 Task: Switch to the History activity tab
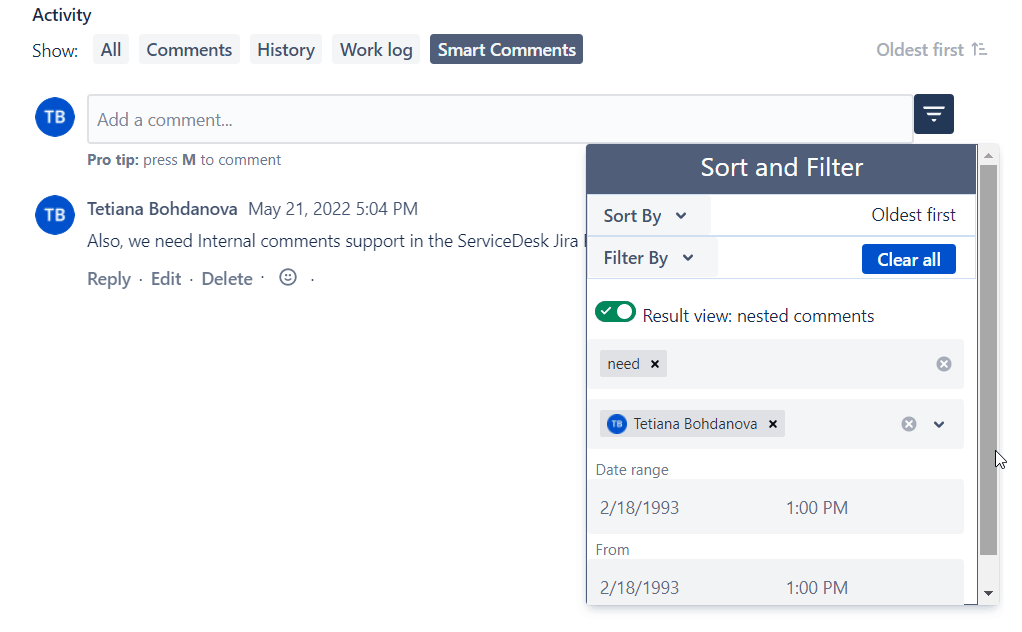285,50
